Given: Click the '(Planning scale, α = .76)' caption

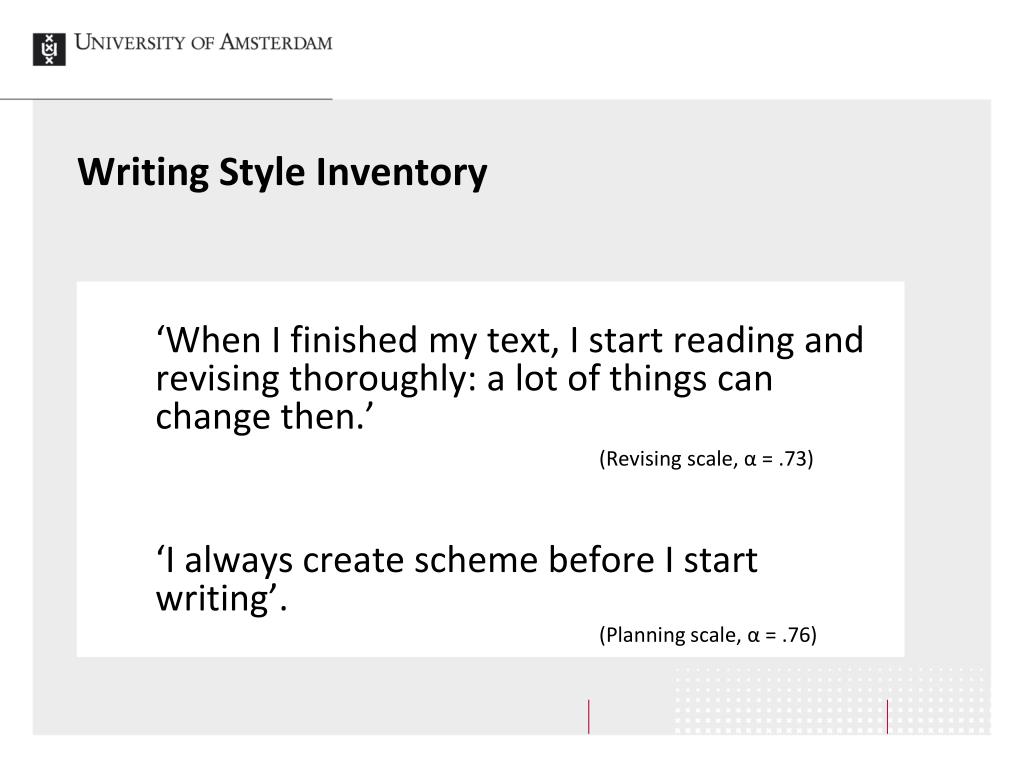Looking at the screenshot, I should pos(708,635).
